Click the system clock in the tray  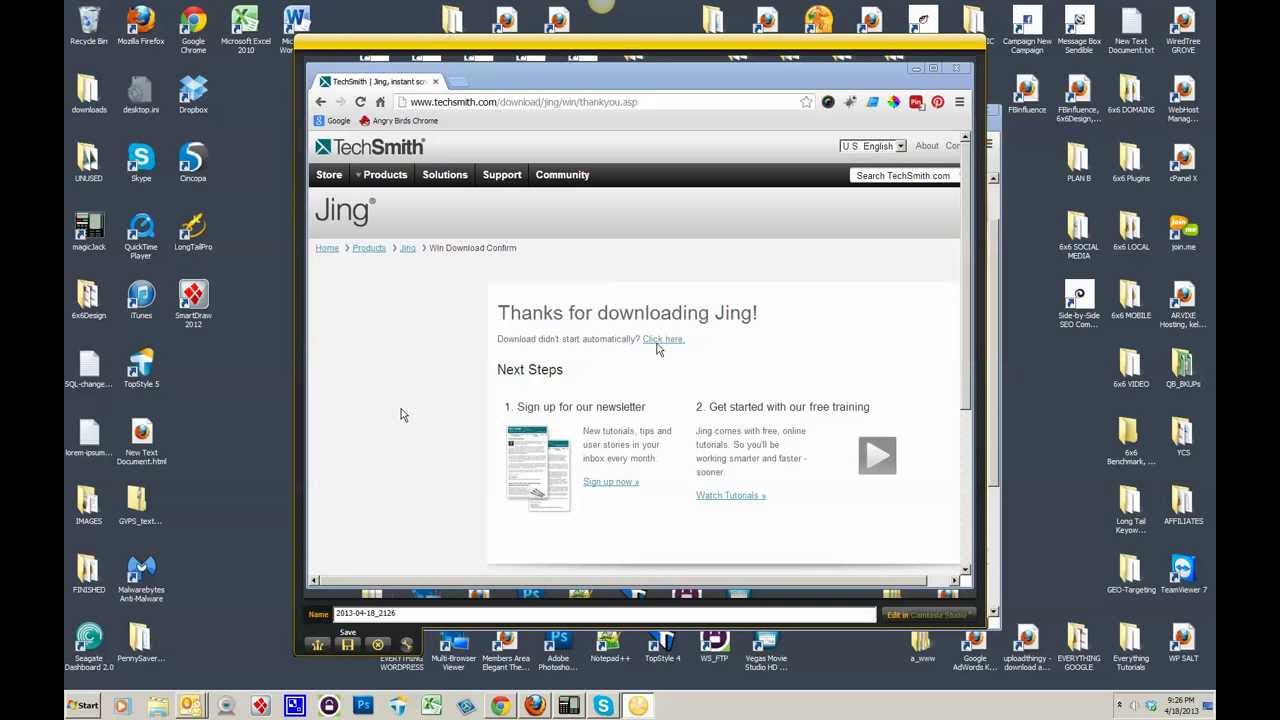click(x=1180, y=706)
